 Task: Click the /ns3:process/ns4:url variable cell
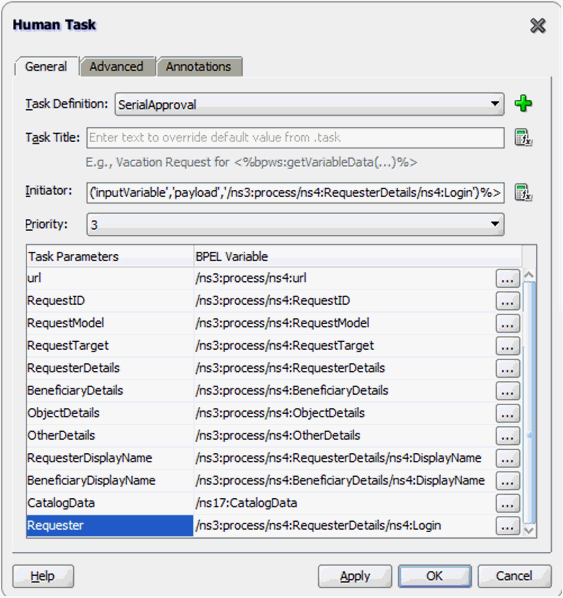[344, 278]
